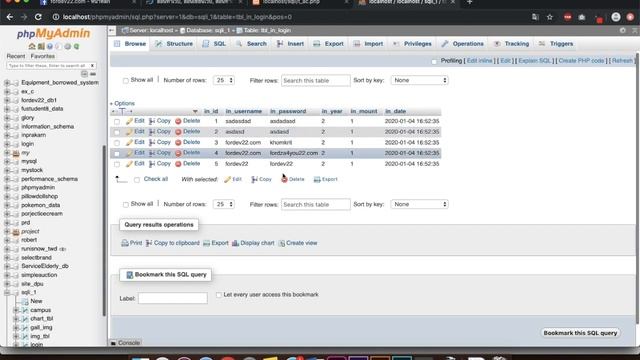Open the Search tab

[x=251, y=44]
